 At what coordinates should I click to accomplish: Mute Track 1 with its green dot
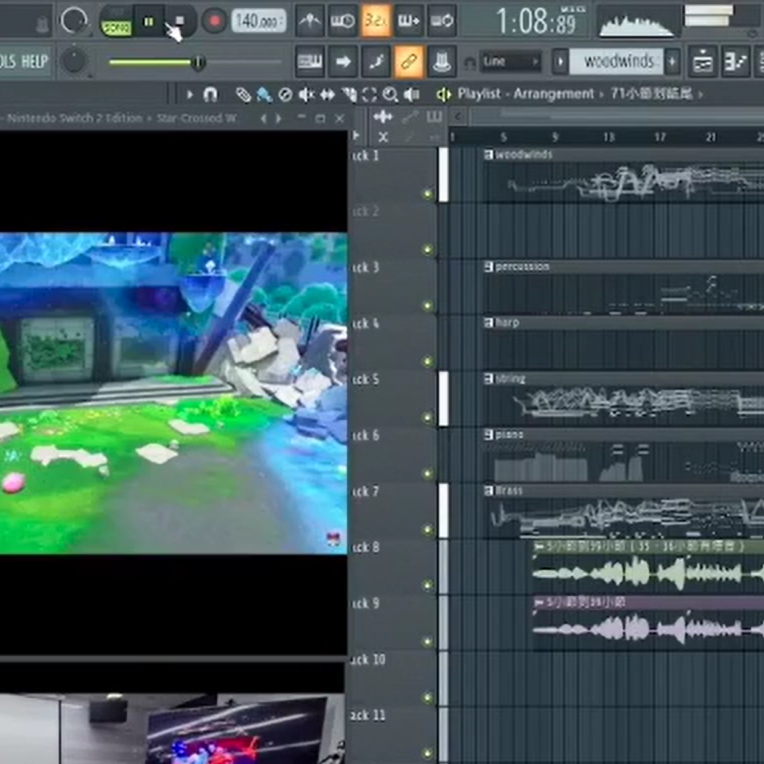click(x=427, y=194)
